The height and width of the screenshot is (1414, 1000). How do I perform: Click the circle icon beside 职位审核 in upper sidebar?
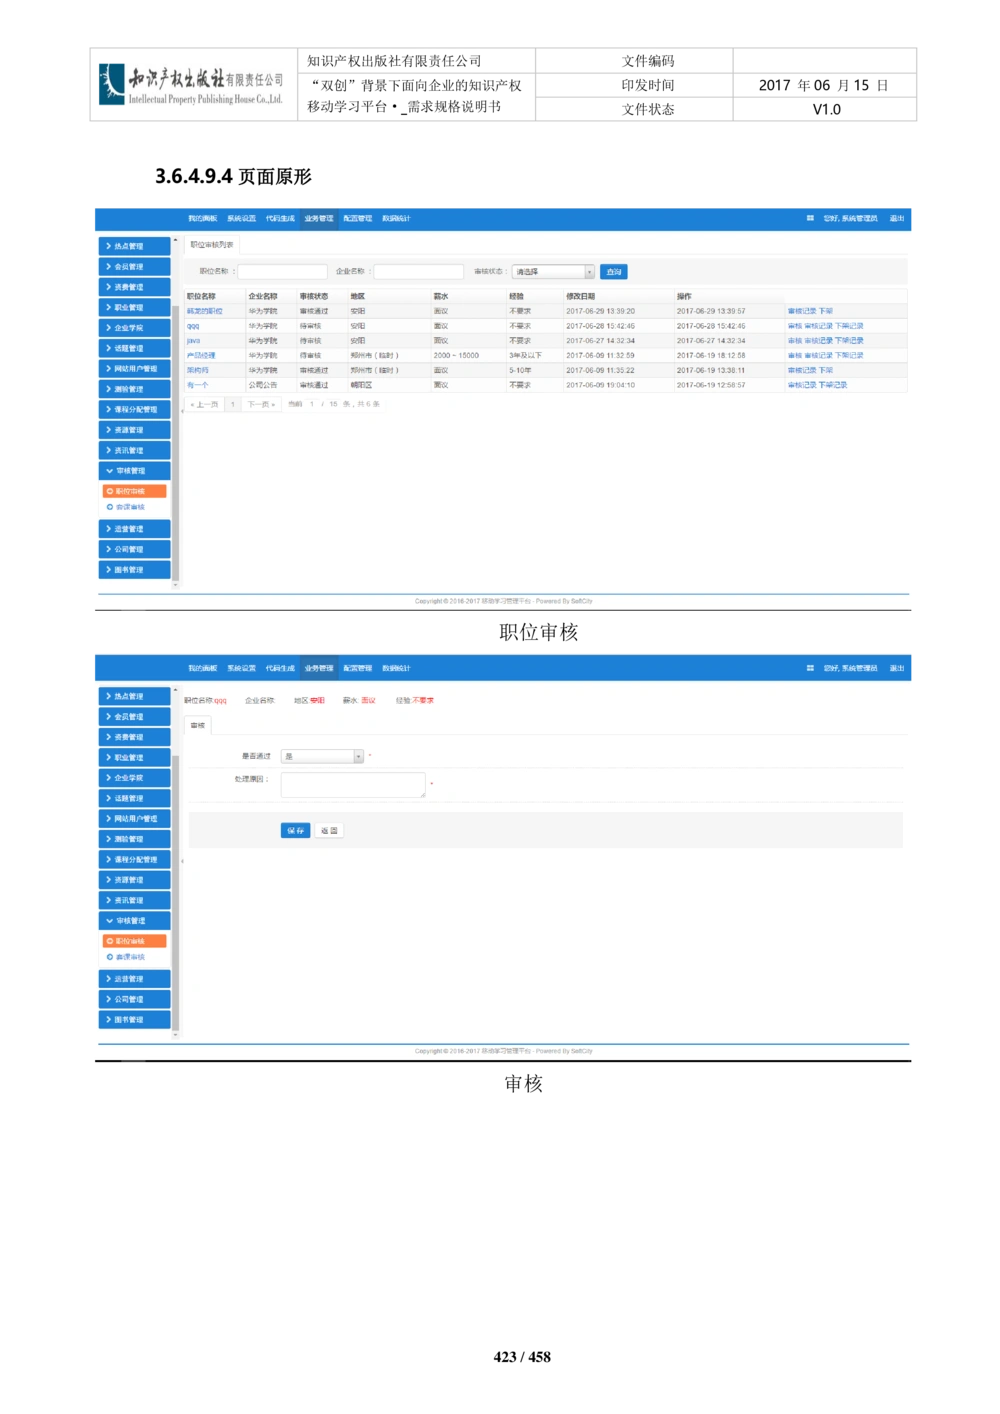click(110, 491)
